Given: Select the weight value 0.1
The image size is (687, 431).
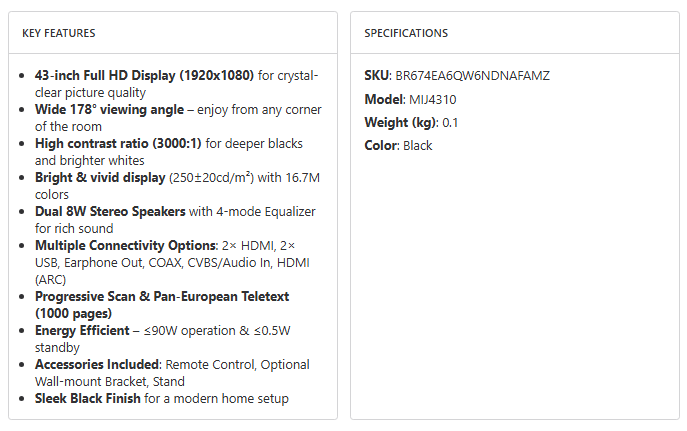Looking at the screenshot, I should click(x=450, y=122).
